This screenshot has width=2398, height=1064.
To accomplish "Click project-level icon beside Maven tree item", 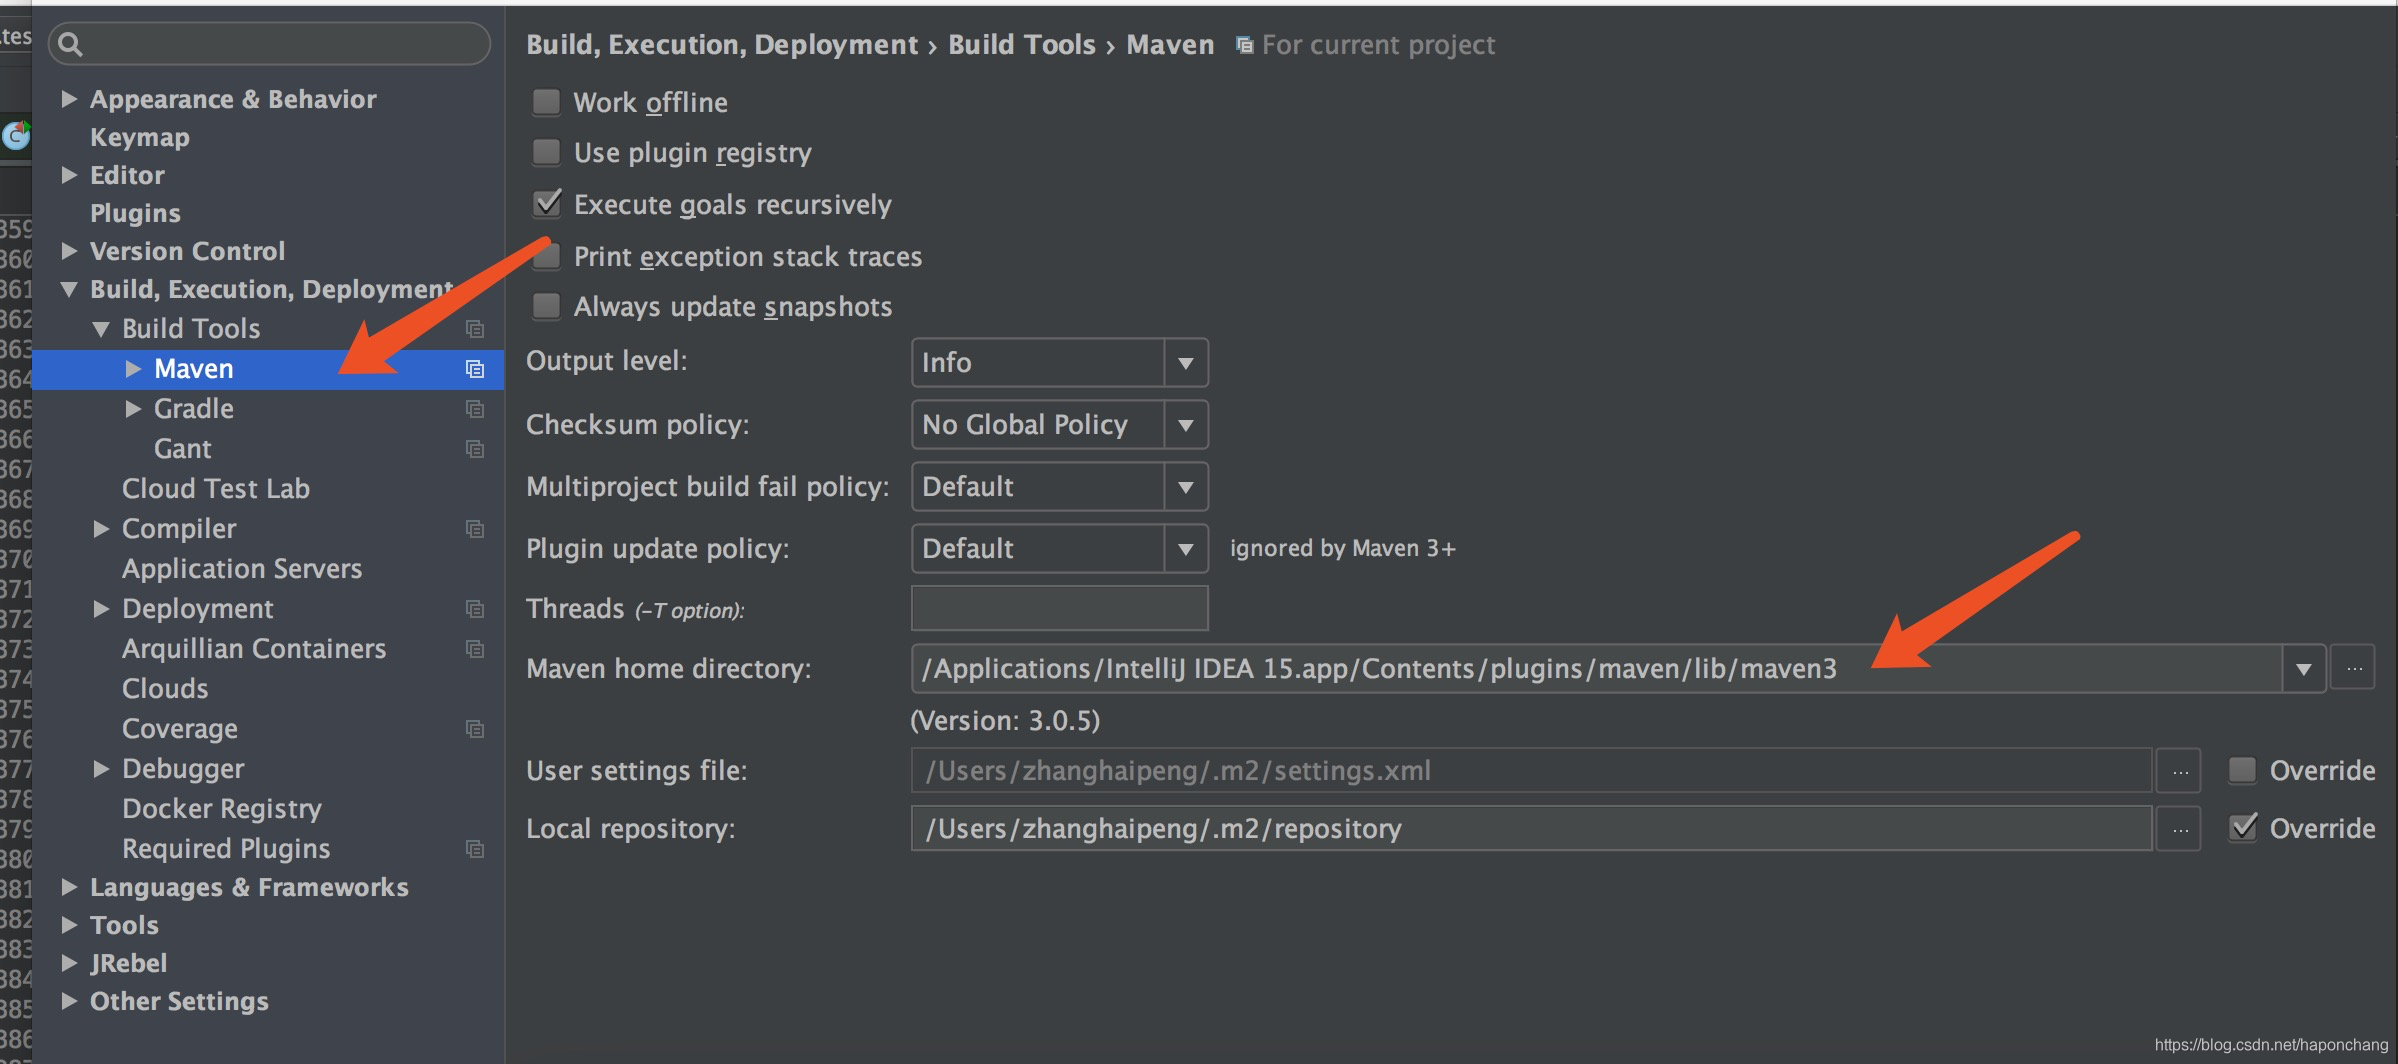I will [475, 369].
